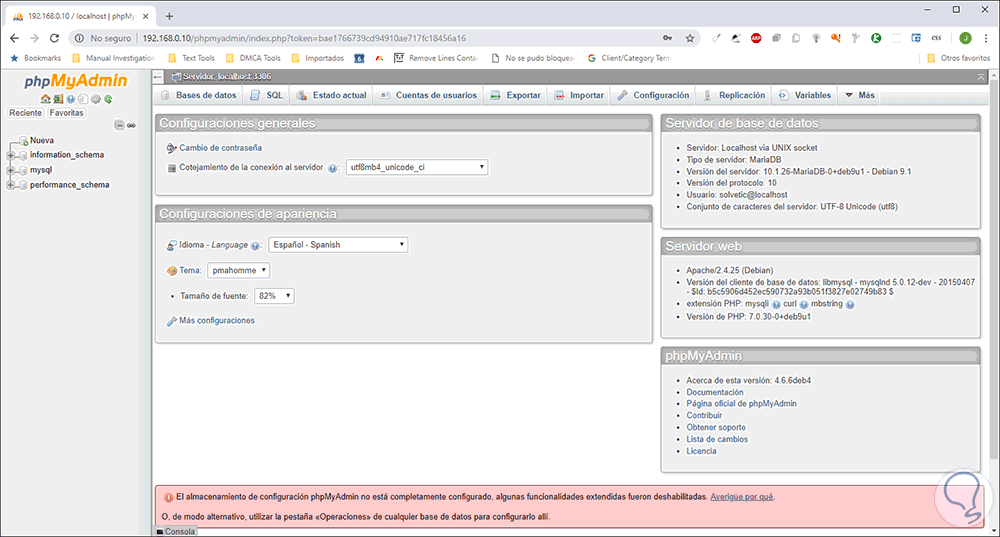This screenshot has width=1000, height=537.
Task: Click the Obtener soporte link
Action: point(716,427)
